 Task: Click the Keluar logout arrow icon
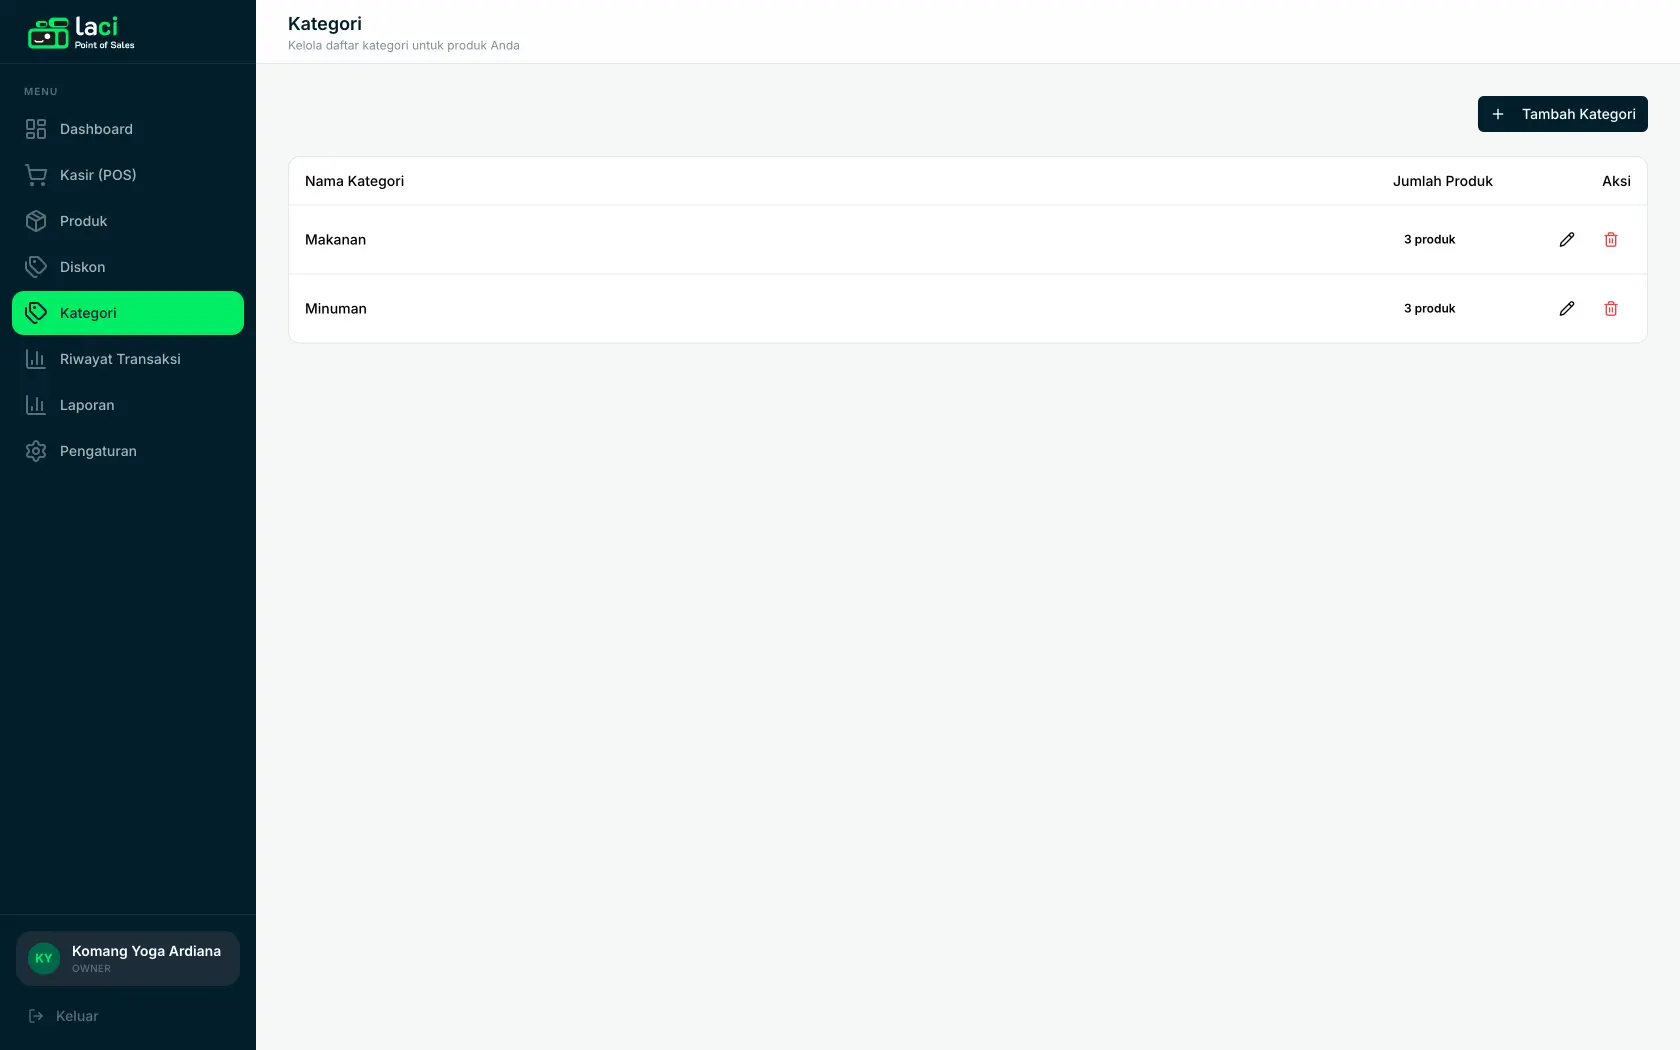[36, 1016]
